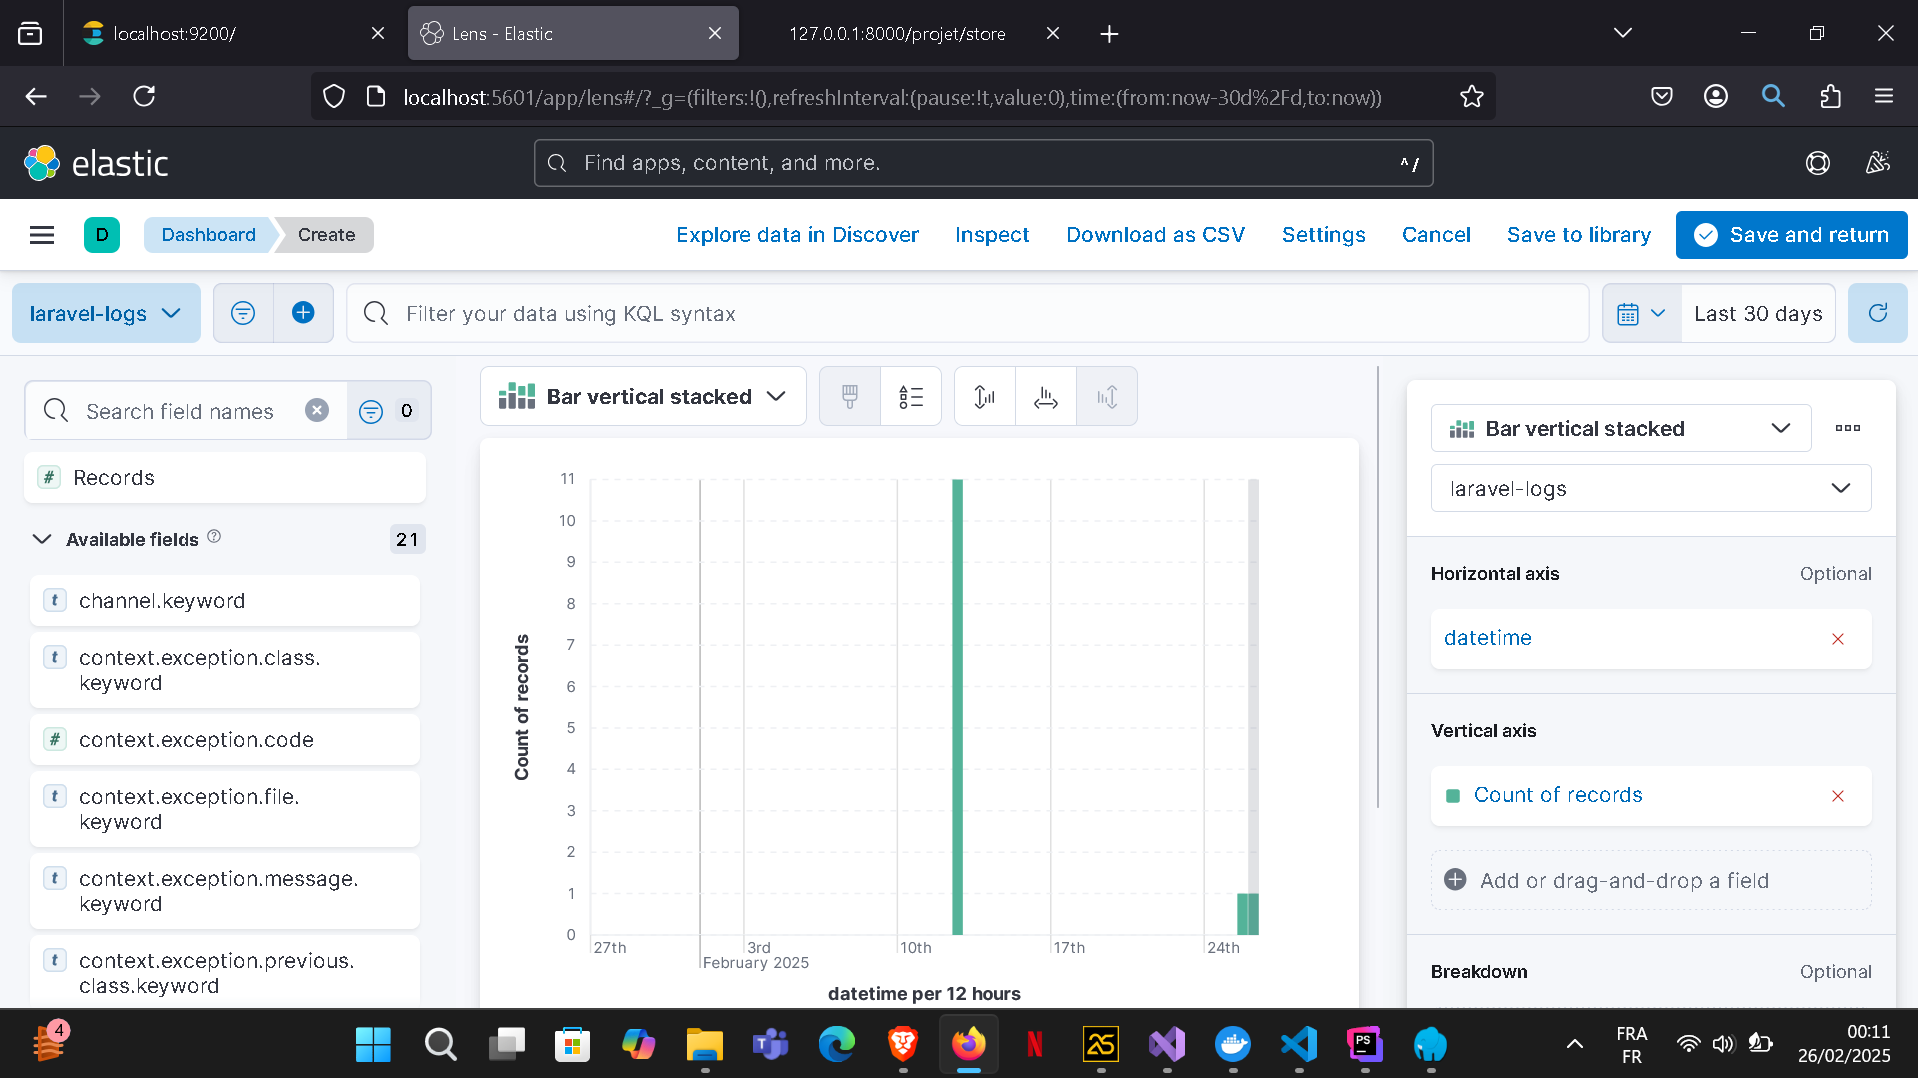Select the Records field
This screenshot has height=1078, width=1918.
pyautogui.click(x=225, y=478)
